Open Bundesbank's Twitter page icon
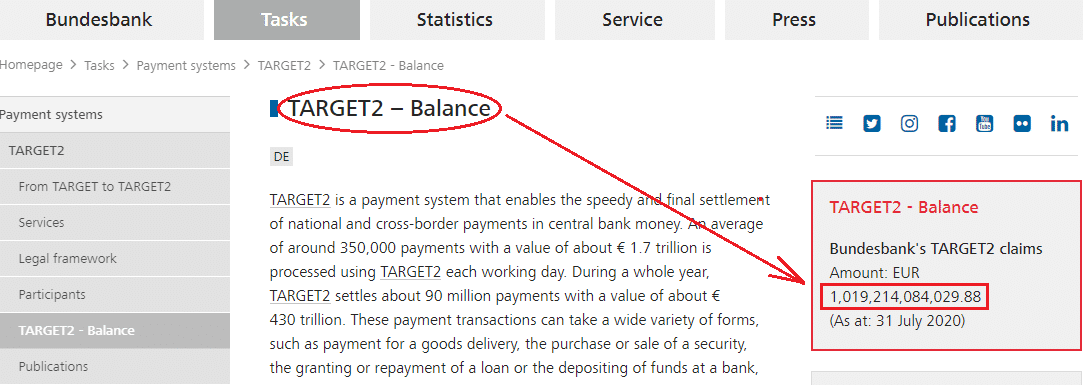Viewport: 1083px width, 385px height. [872, 124]
